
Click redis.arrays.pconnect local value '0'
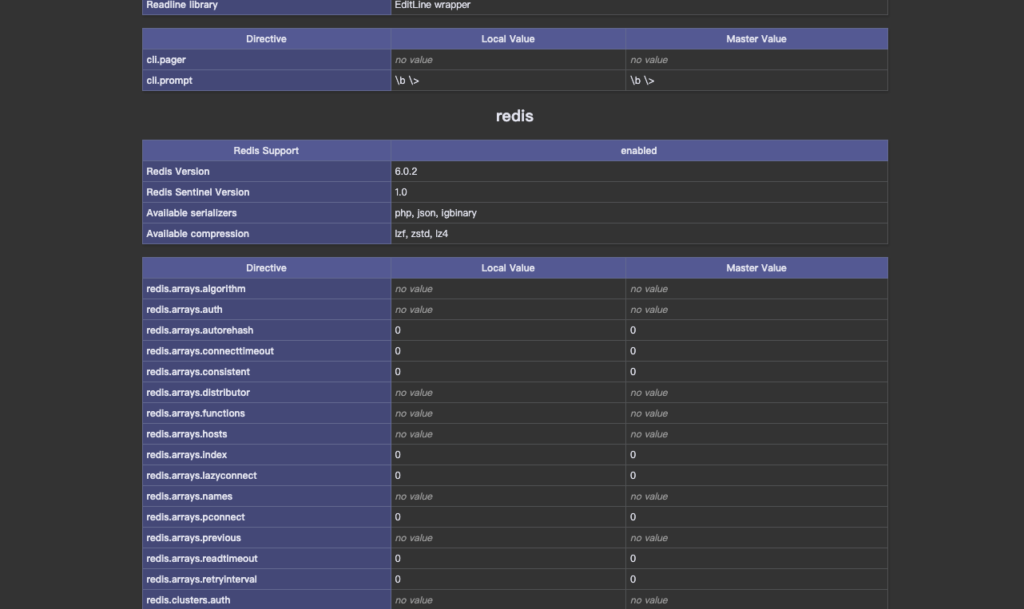click(x=398, y=518)
